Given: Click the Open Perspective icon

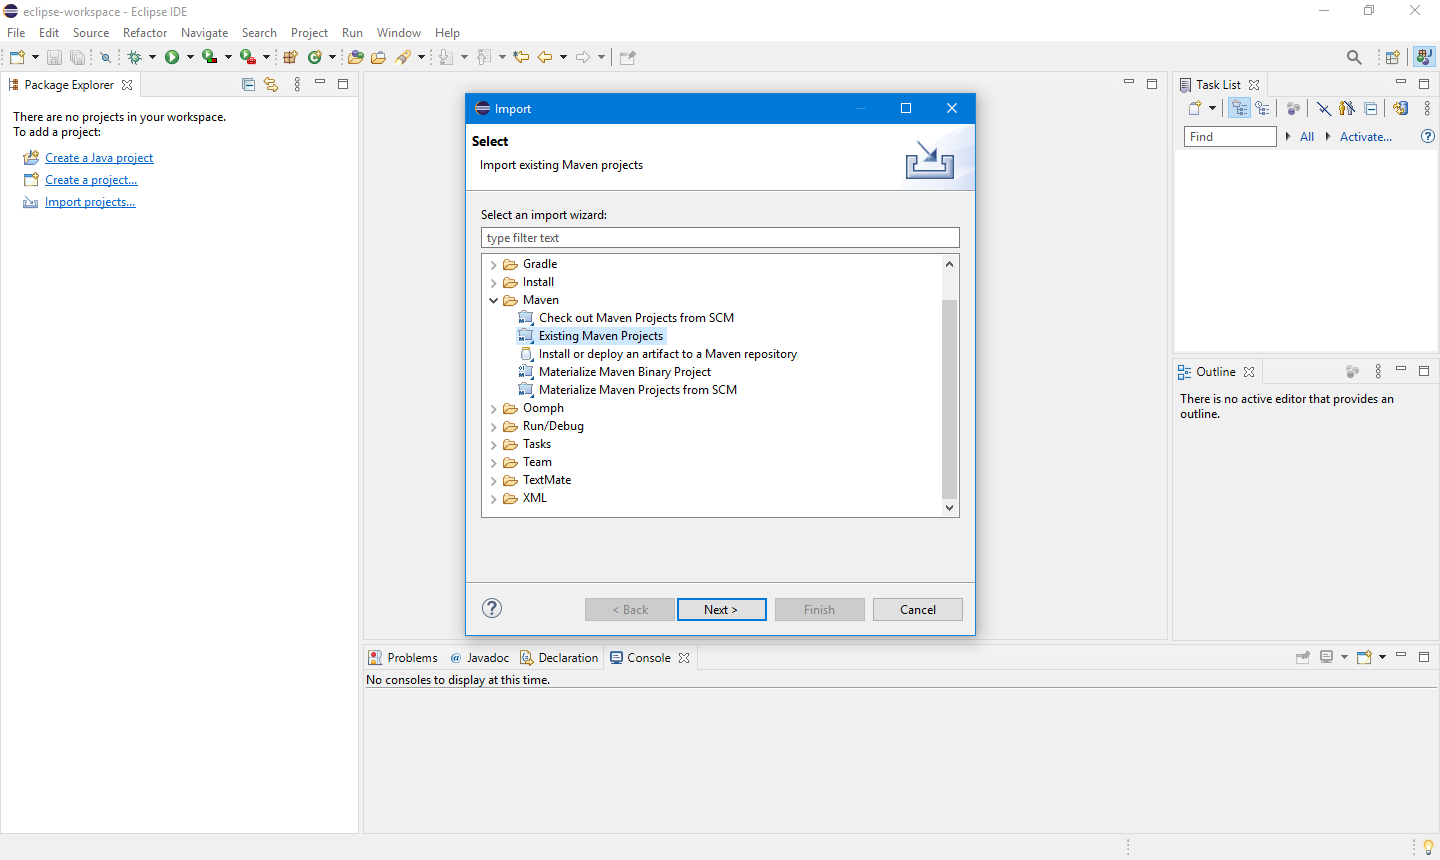Looking at the screenshot, I should (x=1392, y=57).
